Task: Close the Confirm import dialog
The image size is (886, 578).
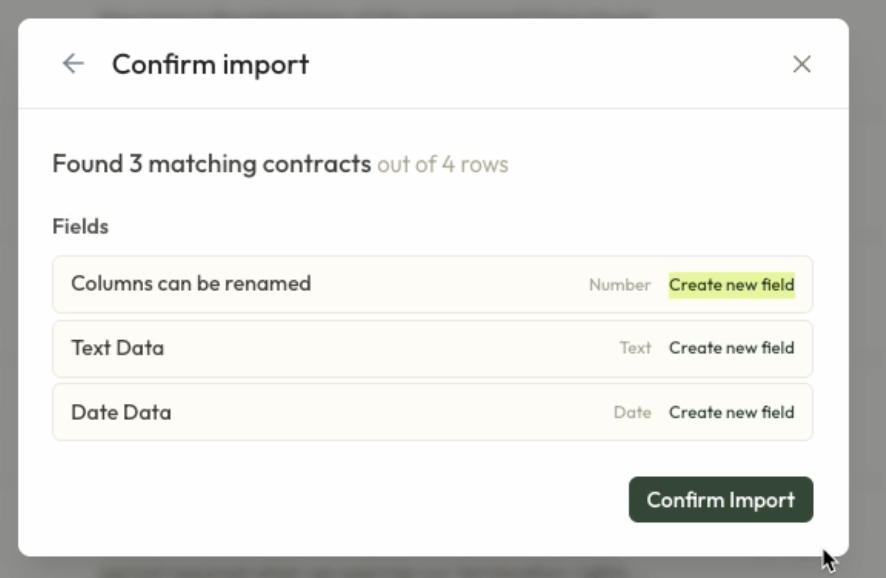Action: click(801, 64)
